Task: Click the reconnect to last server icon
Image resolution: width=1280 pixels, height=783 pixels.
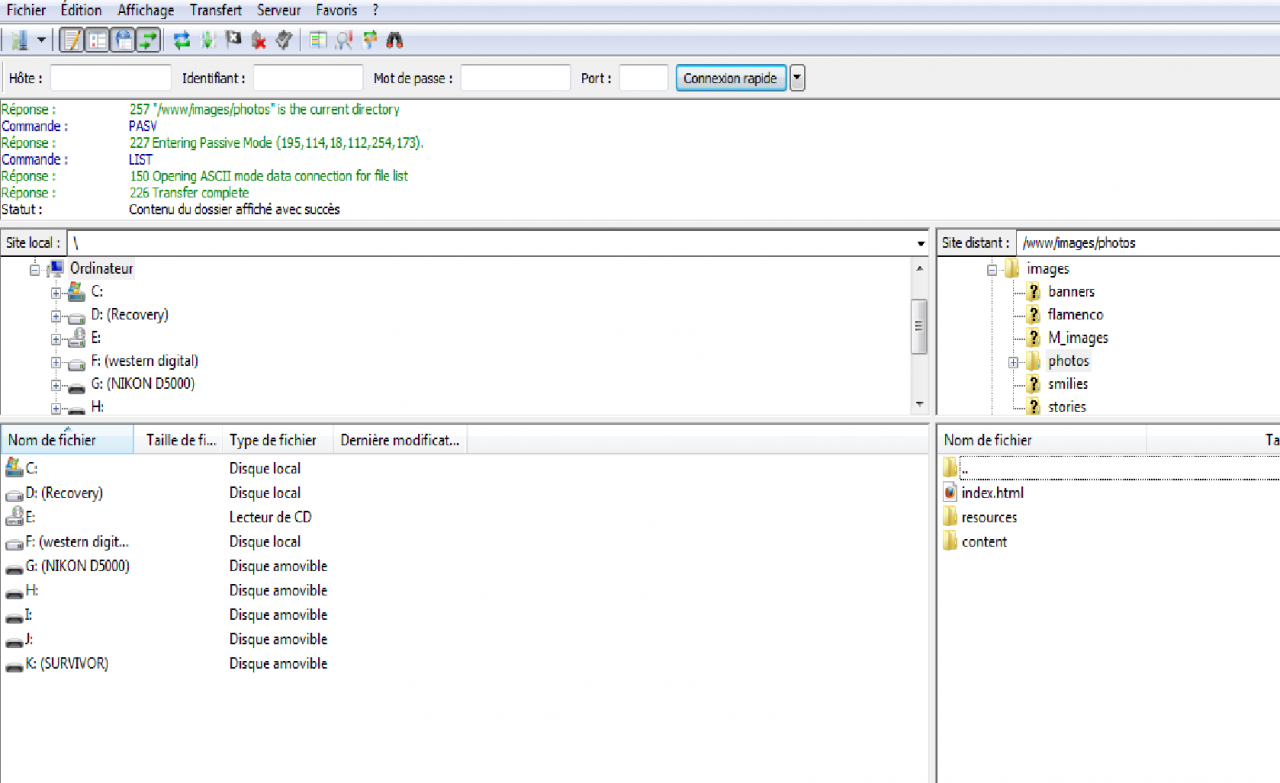Action: point(284,40)
